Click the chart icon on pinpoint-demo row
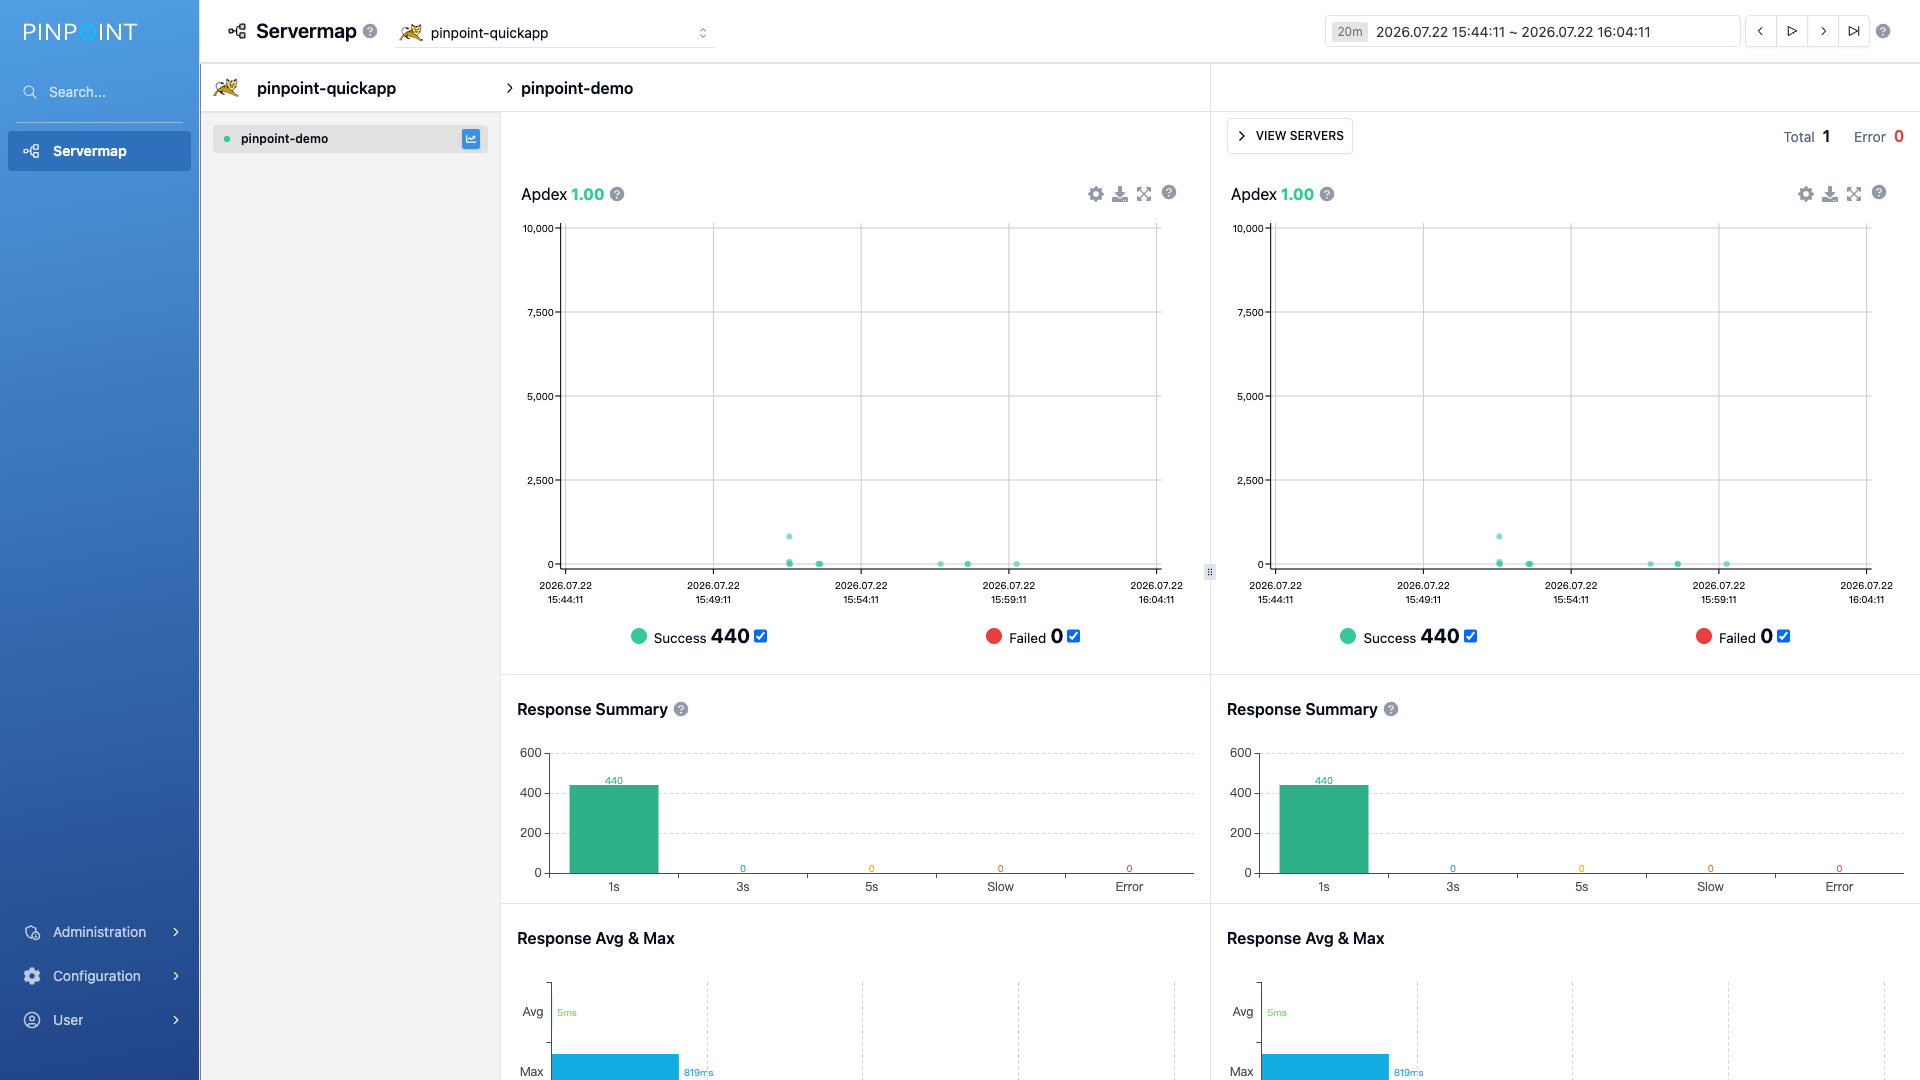 (471, 139)
